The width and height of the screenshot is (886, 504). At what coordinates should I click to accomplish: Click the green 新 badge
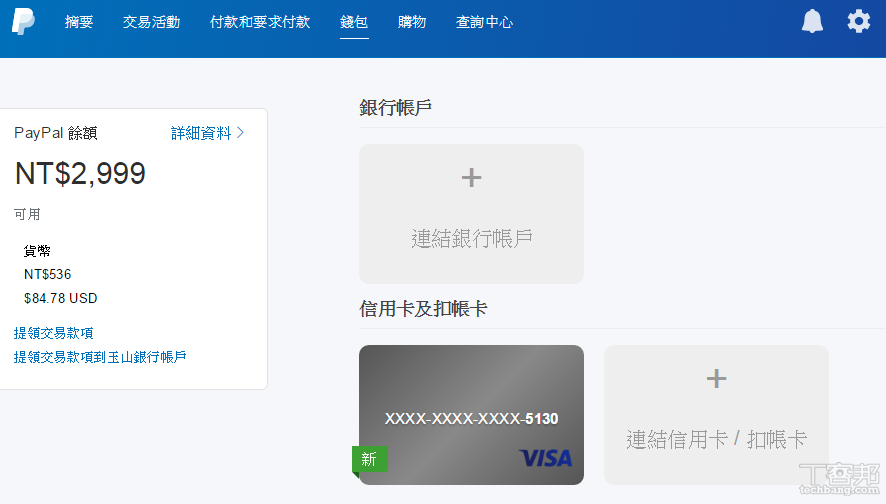[370, 459]
